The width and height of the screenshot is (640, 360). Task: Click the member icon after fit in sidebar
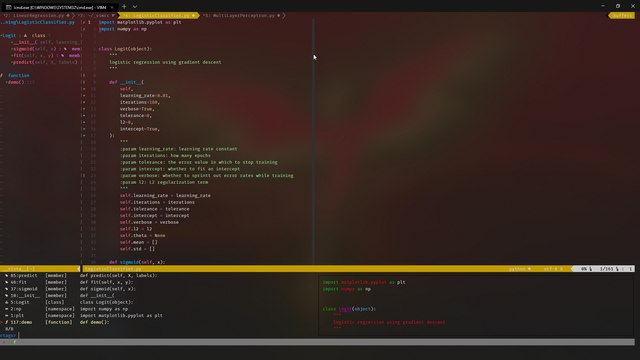(x=62, y=56)
